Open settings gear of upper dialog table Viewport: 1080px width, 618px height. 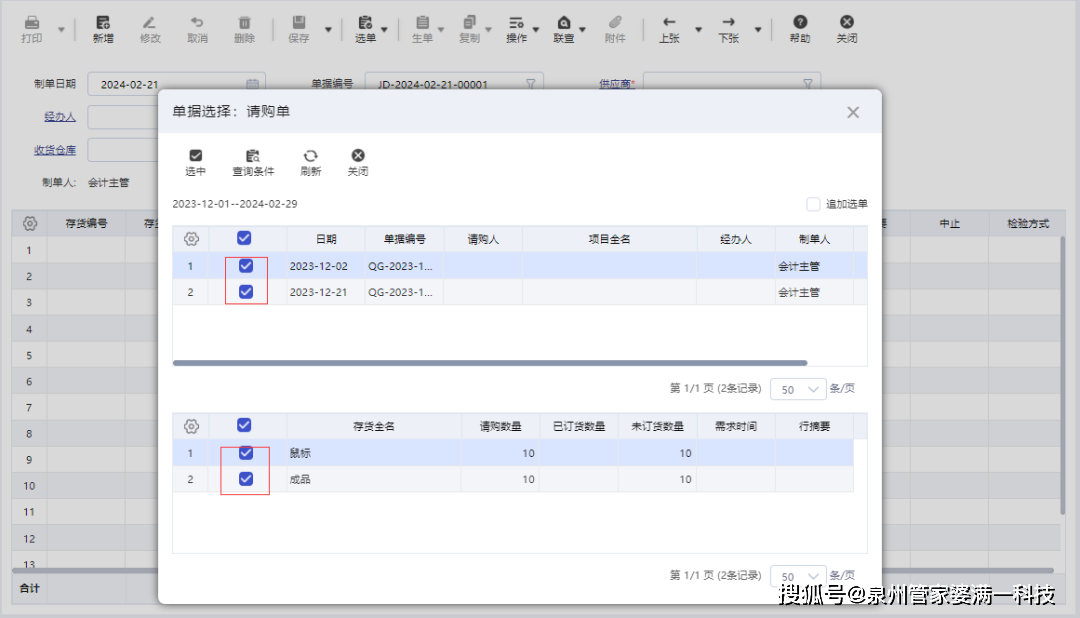point(191,239)
